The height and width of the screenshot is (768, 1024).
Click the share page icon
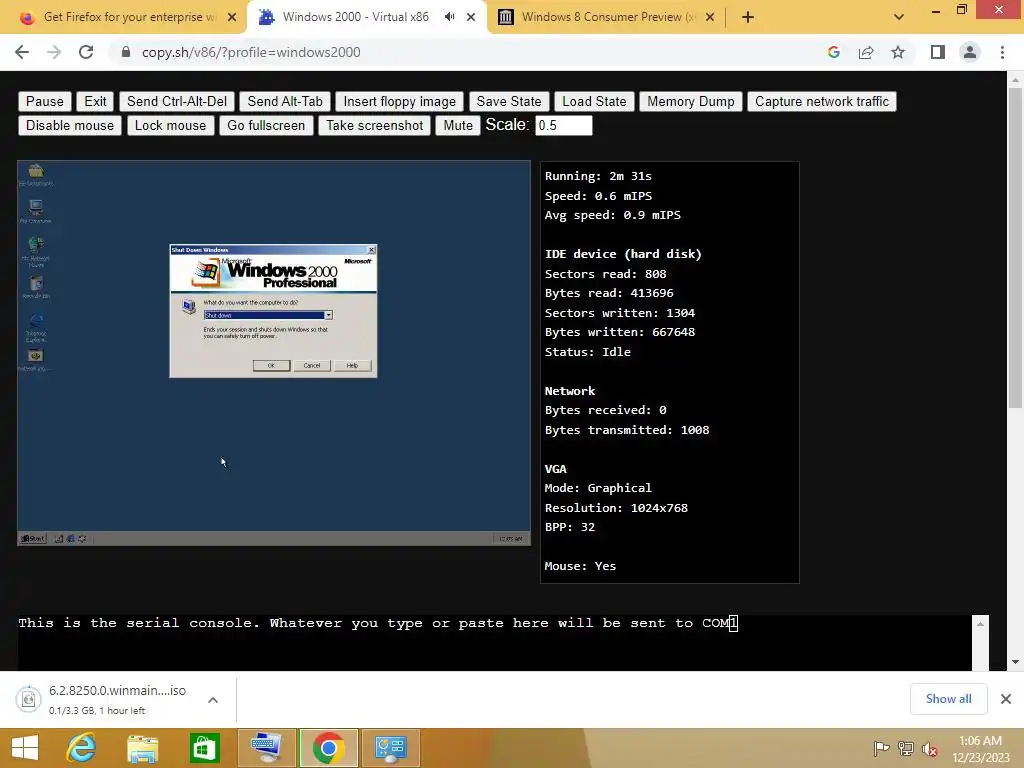tap(866, 52)
